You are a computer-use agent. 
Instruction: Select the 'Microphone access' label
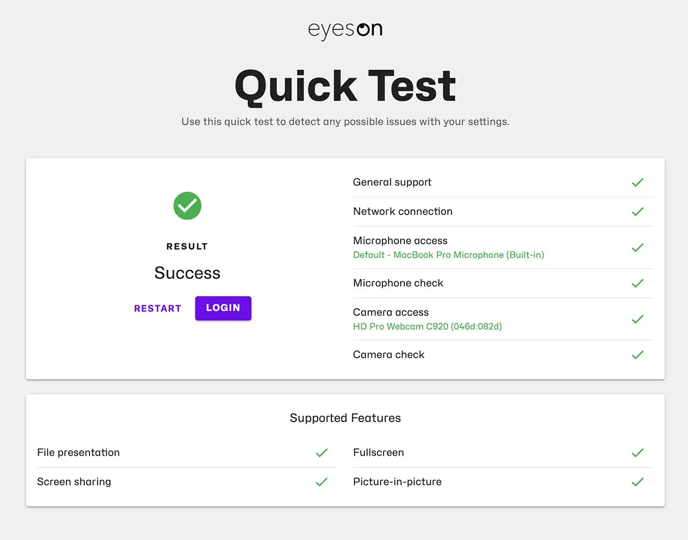tap(400, 240)
